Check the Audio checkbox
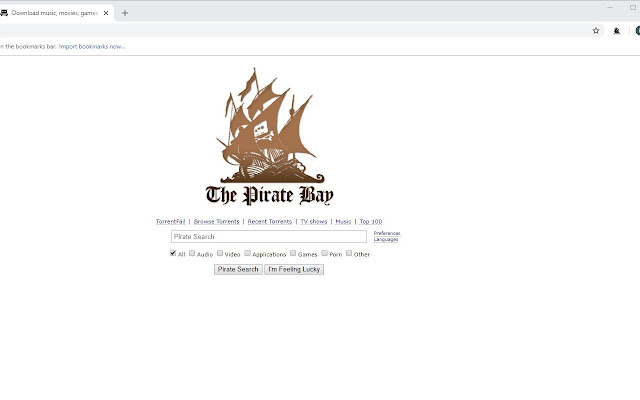Screen dimensions: 640x400 192,253
